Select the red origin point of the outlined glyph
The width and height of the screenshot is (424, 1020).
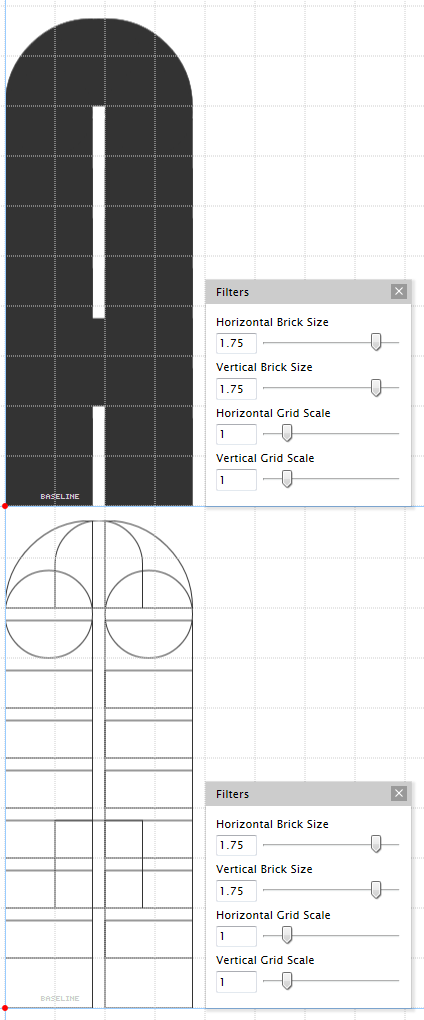click(x=5, y=1008)
